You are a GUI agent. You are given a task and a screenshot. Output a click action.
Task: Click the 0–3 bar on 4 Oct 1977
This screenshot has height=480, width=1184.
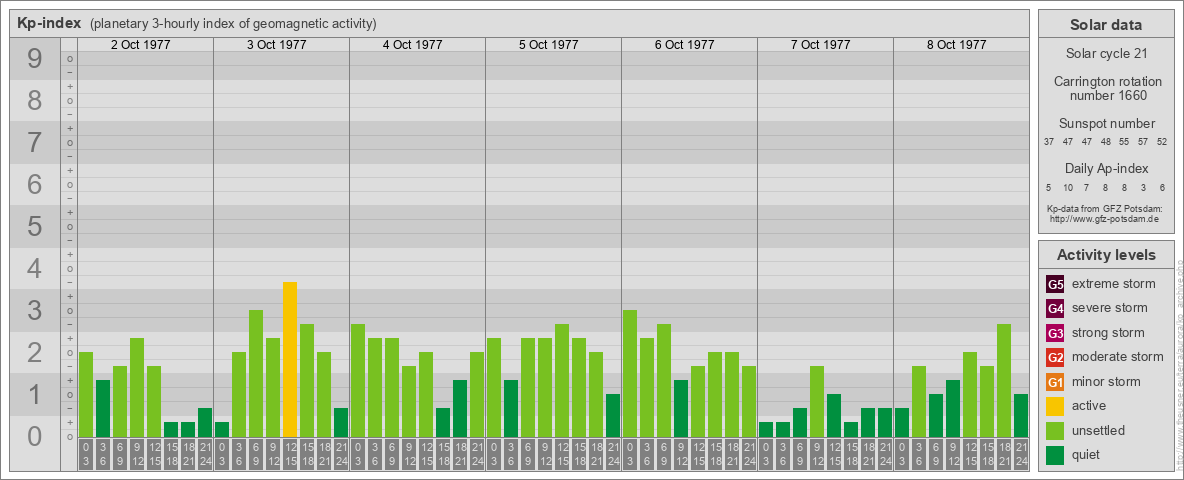358,380
